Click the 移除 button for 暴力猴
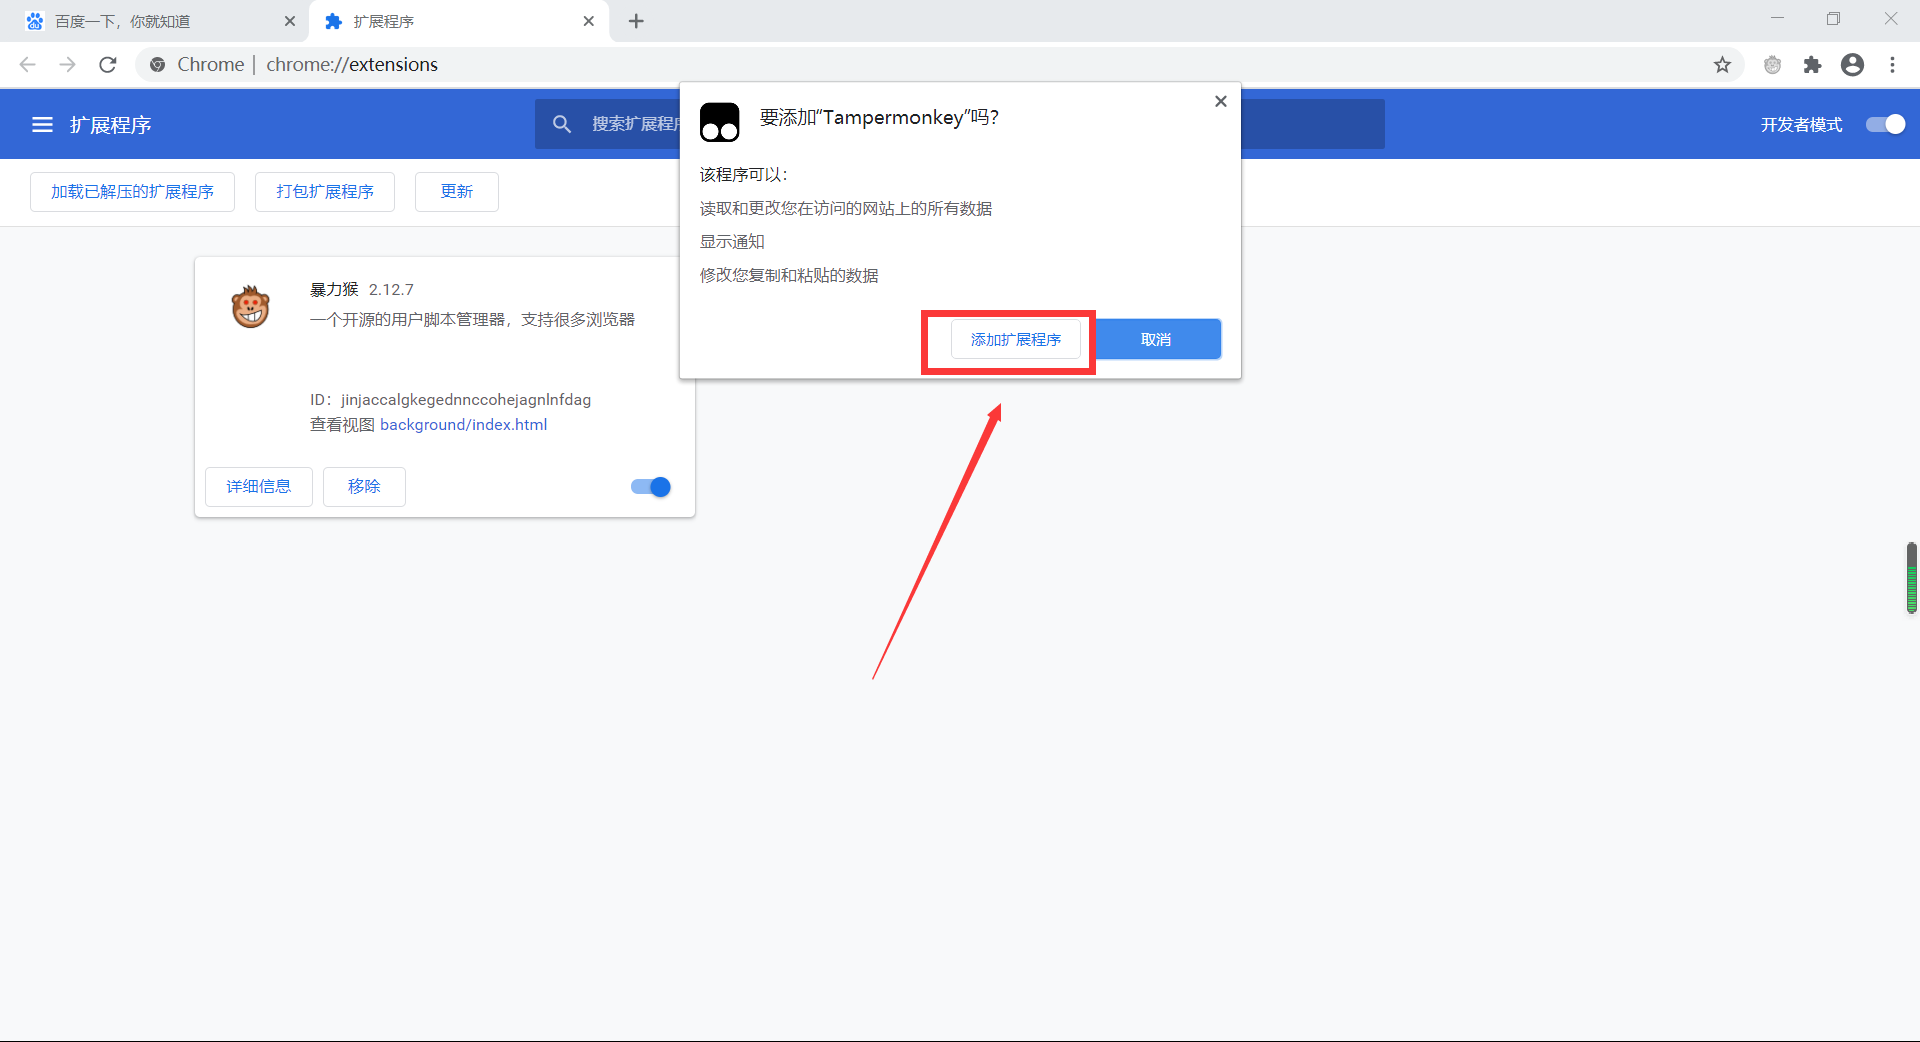This screenshot has height=1042, width=1920. point(364,487)
